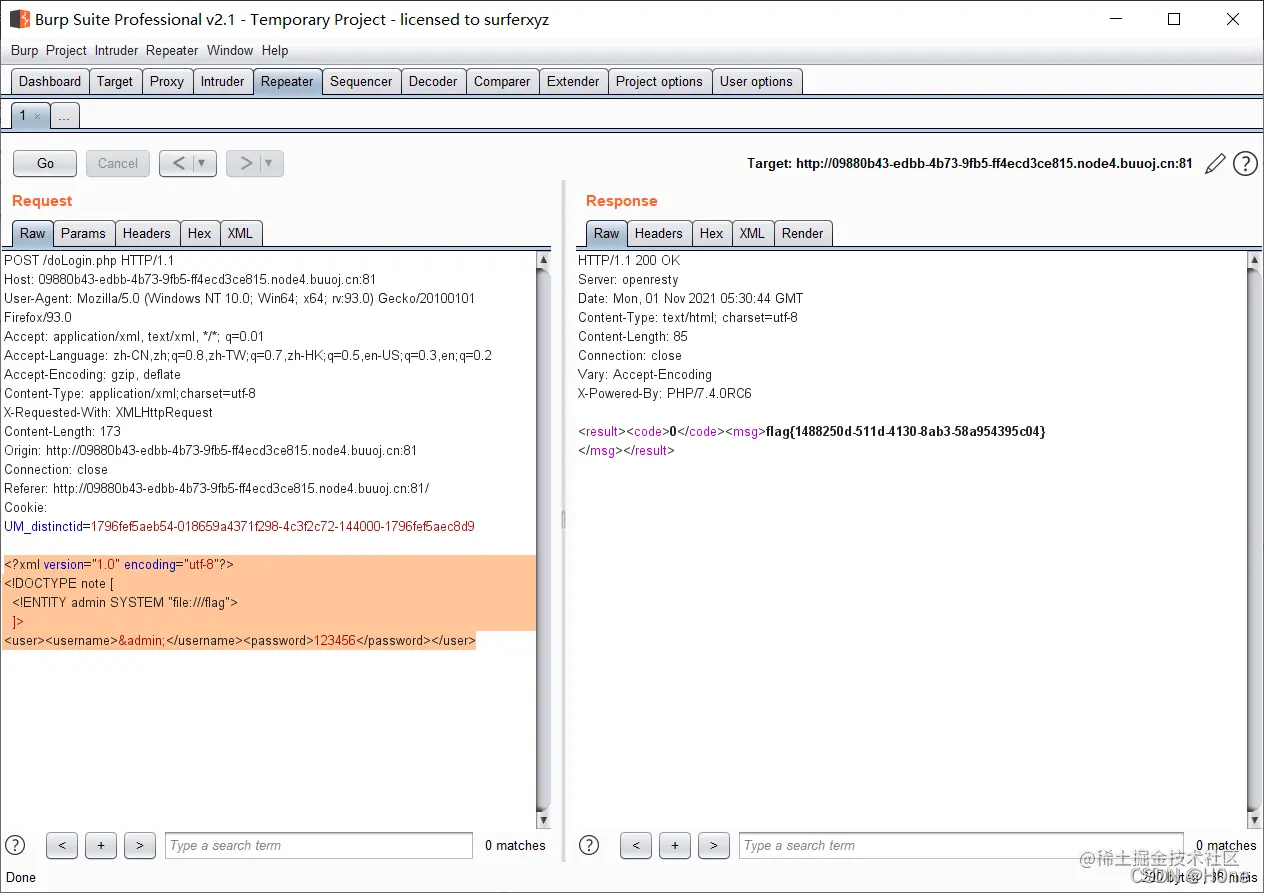Click the plus button in request search bar
The width and height of the screenshot is (1264, 893).
click(x=101, y=845)
